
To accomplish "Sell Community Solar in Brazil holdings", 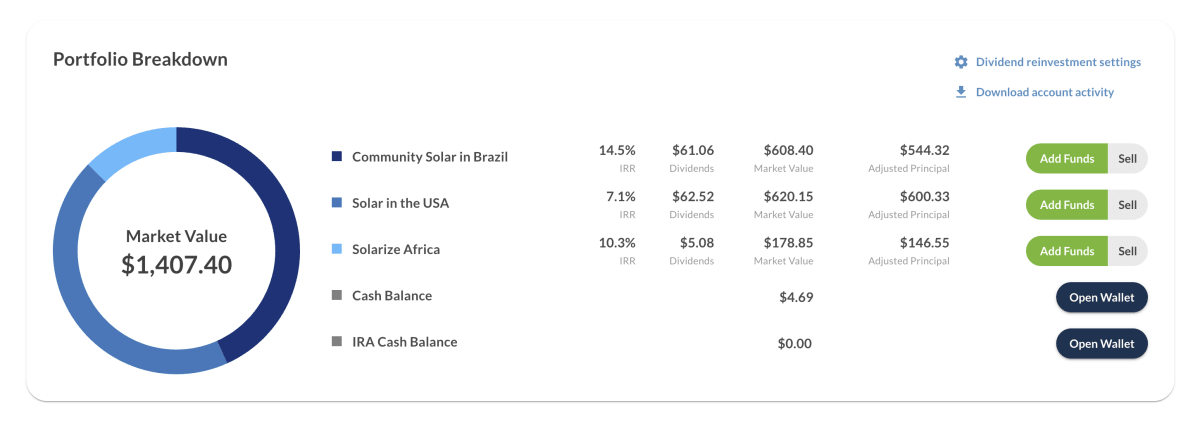I will 1127,158.
